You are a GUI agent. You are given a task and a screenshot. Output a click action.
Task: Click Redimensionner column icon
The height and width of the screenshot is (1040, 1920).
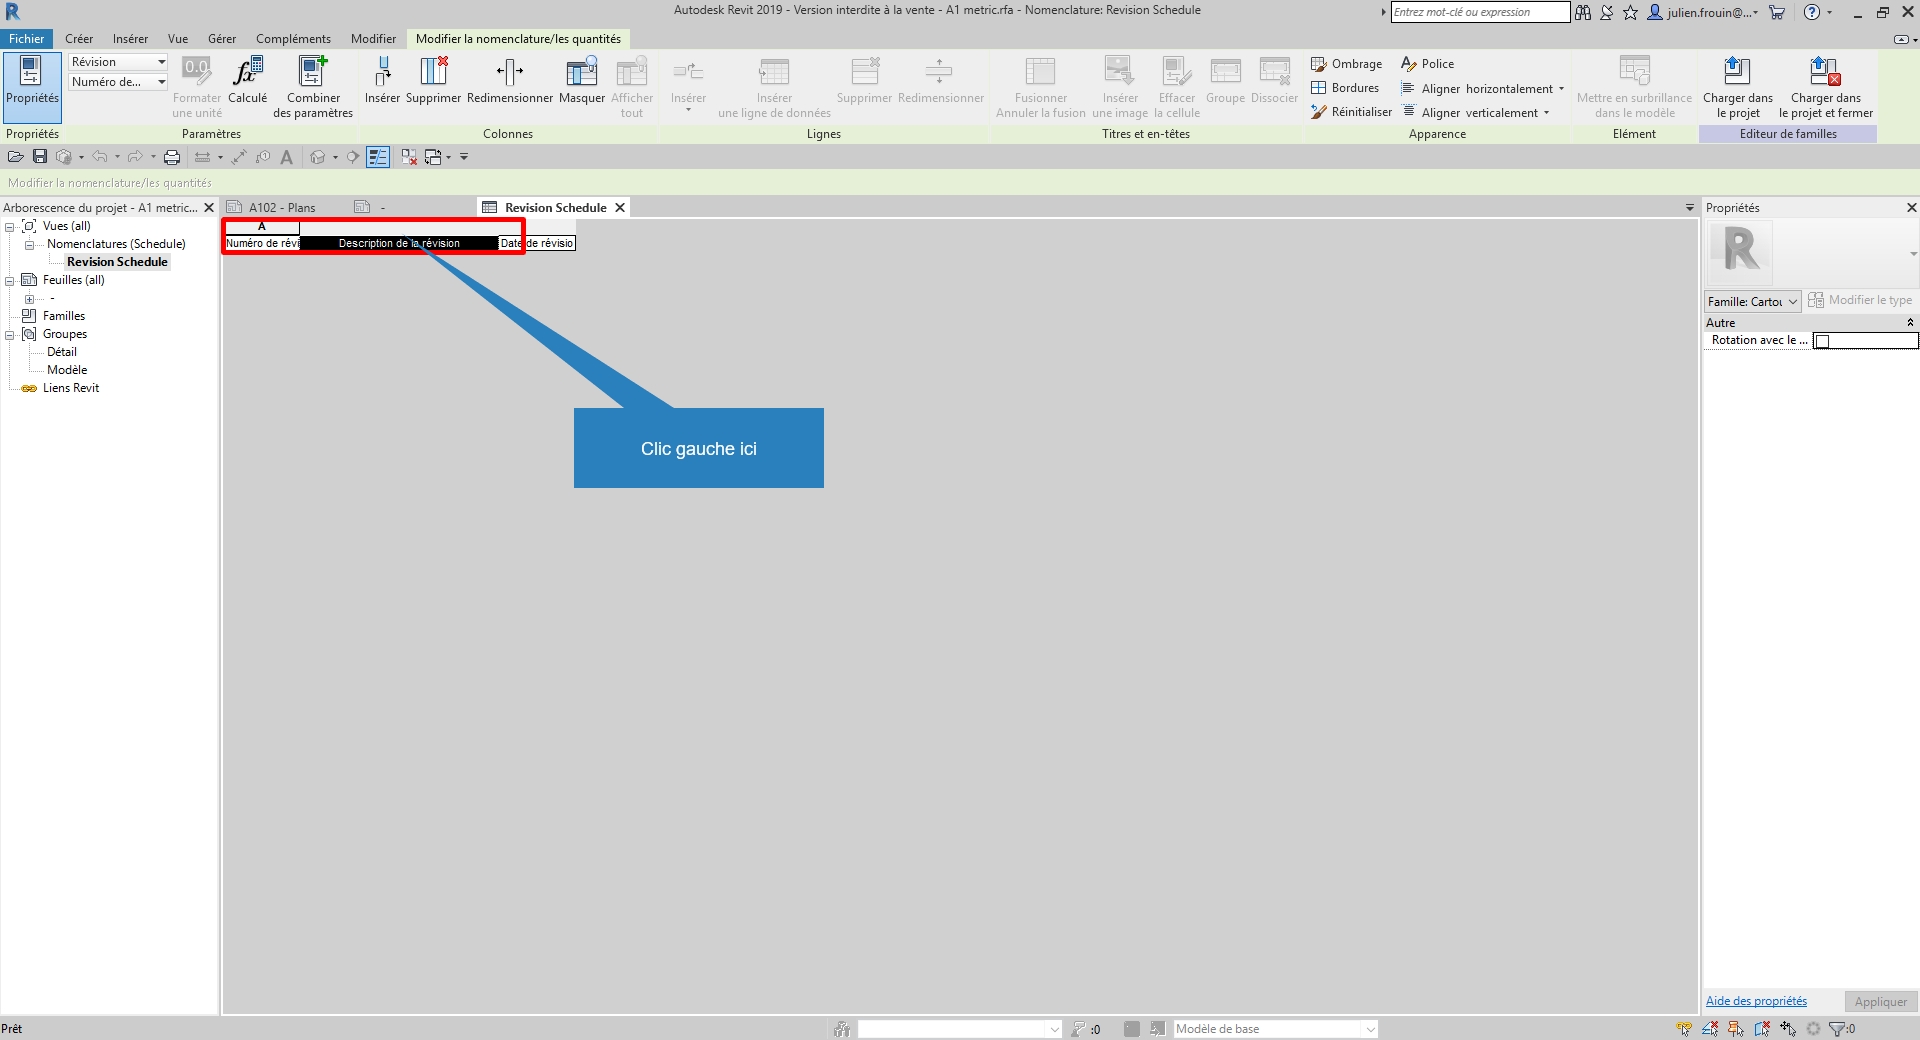510,73
